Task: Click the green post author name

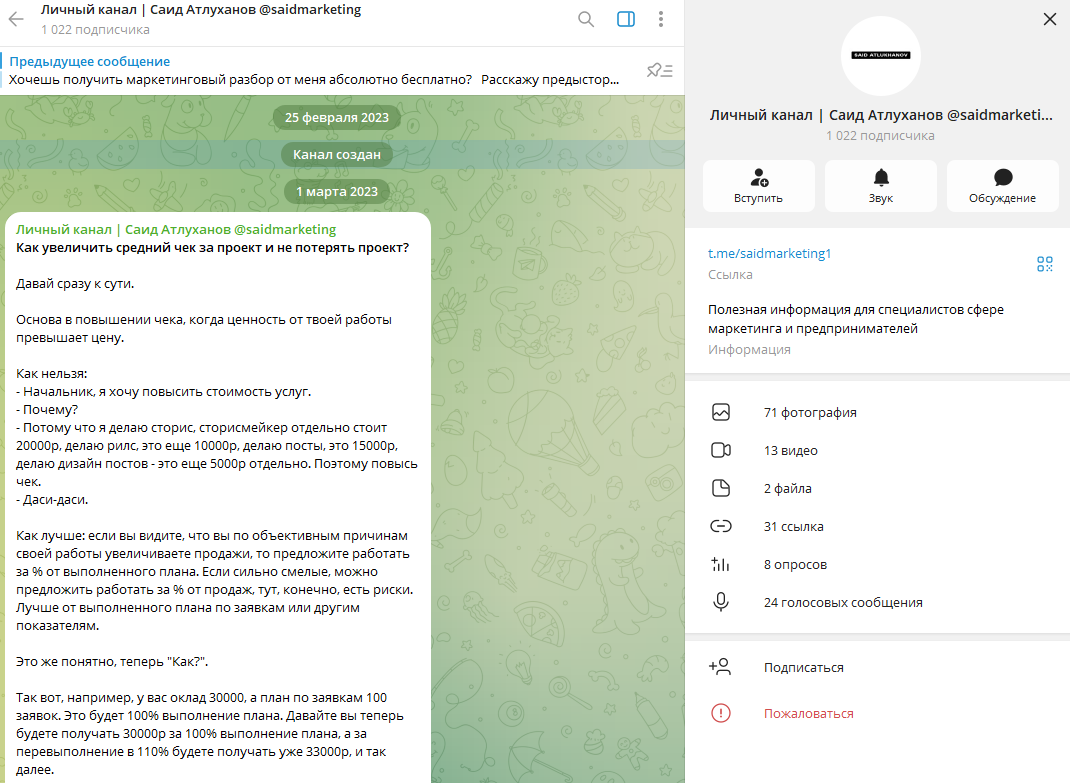Action: 176,229
